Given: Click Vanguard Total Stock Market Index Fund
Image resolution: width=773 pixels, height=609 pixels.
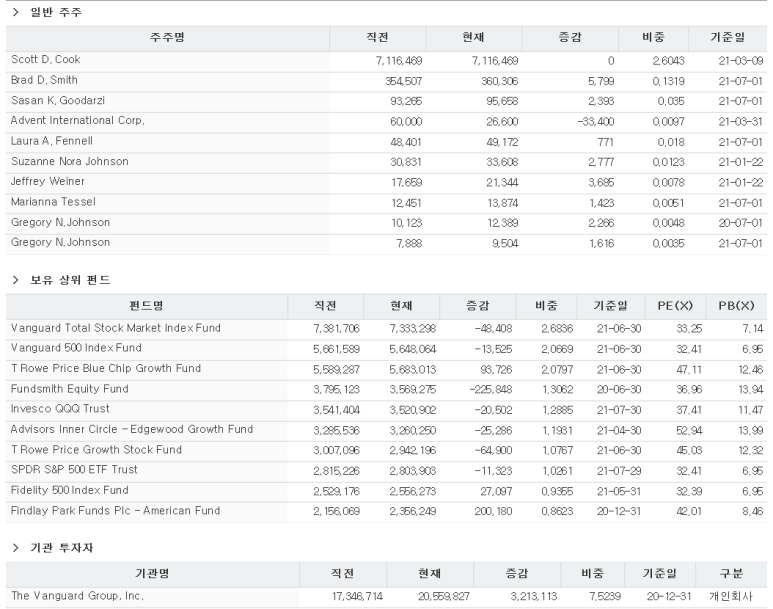Looking at the screenshot, I should pyautogui.click(x=116, y=328).
